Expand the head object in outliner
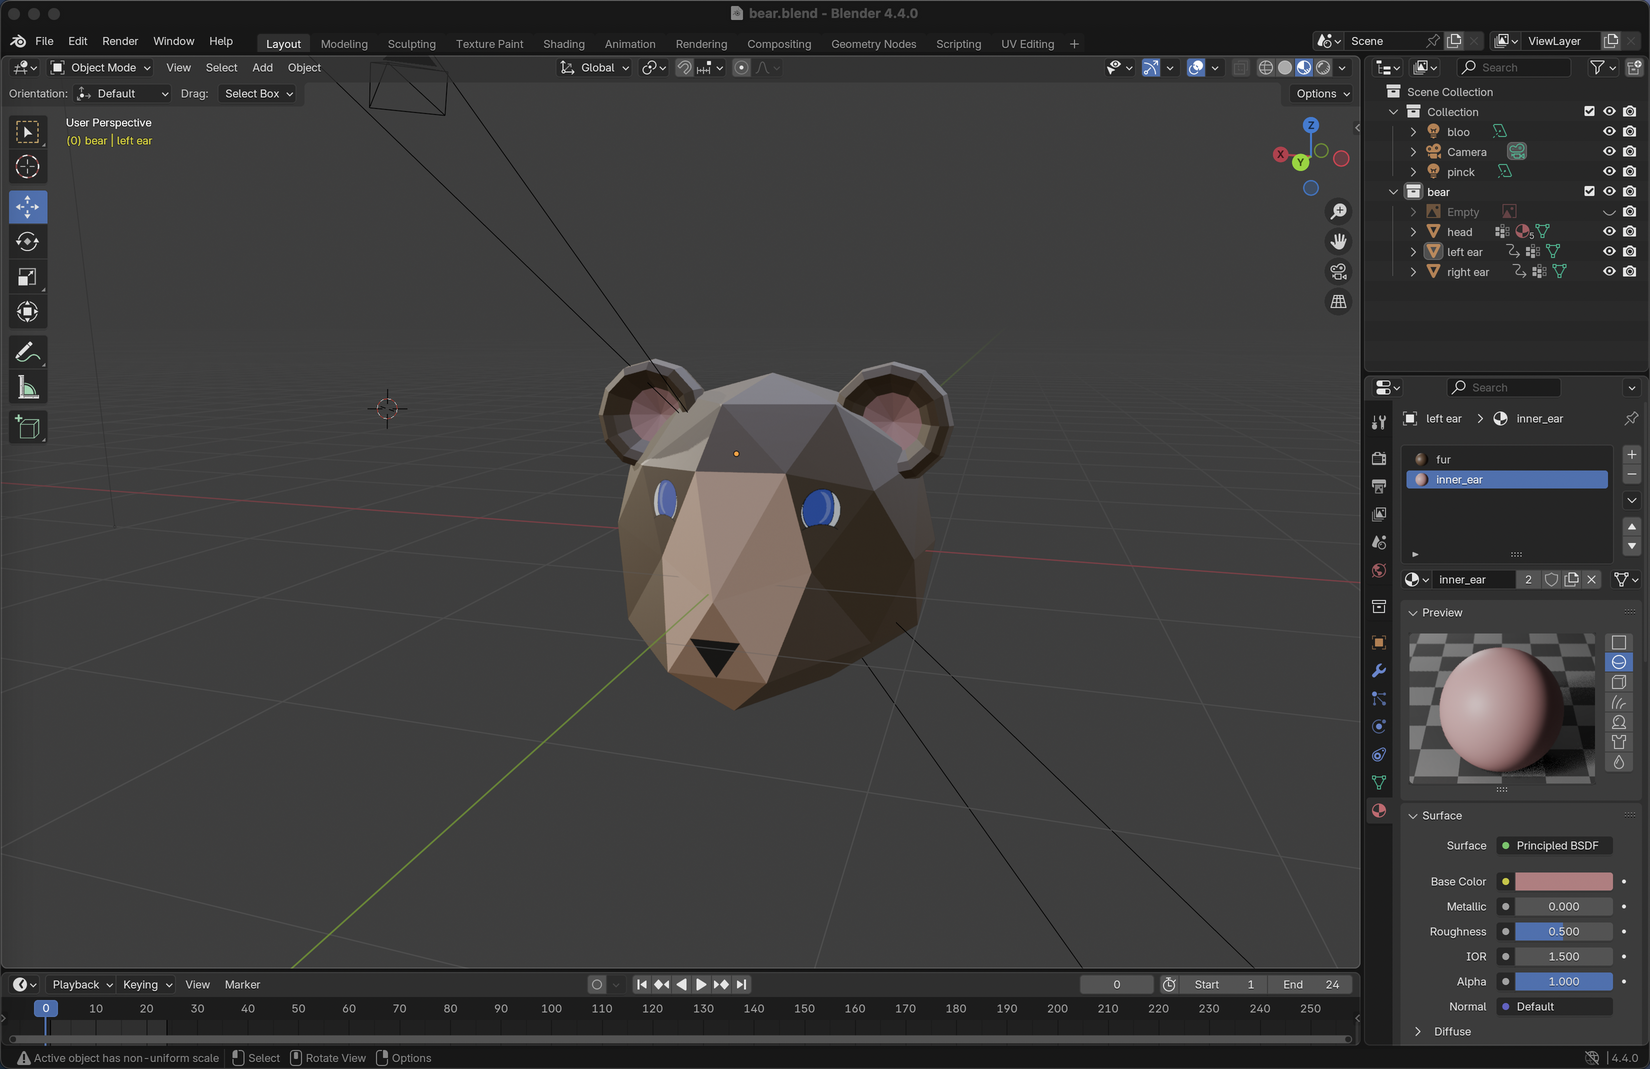The image size is (1650, 1069). coord(1413,231)
